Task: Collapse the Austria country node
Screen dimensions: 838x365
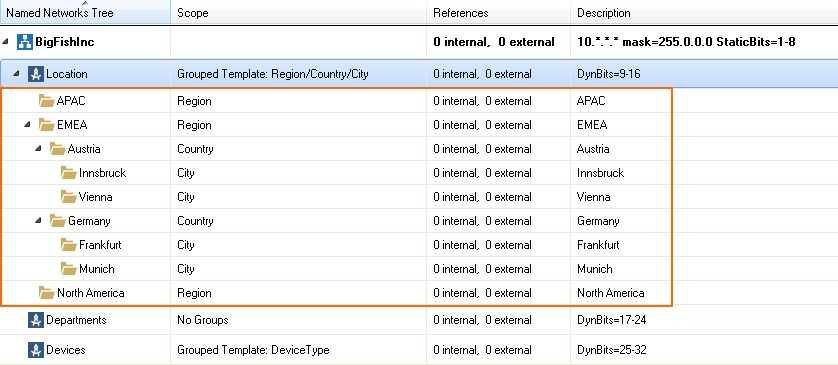Action: [38, 149]
